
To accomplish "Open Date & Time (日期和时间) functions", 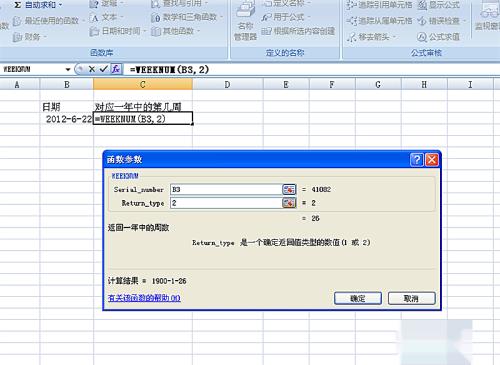I will (x=118, y=31).
